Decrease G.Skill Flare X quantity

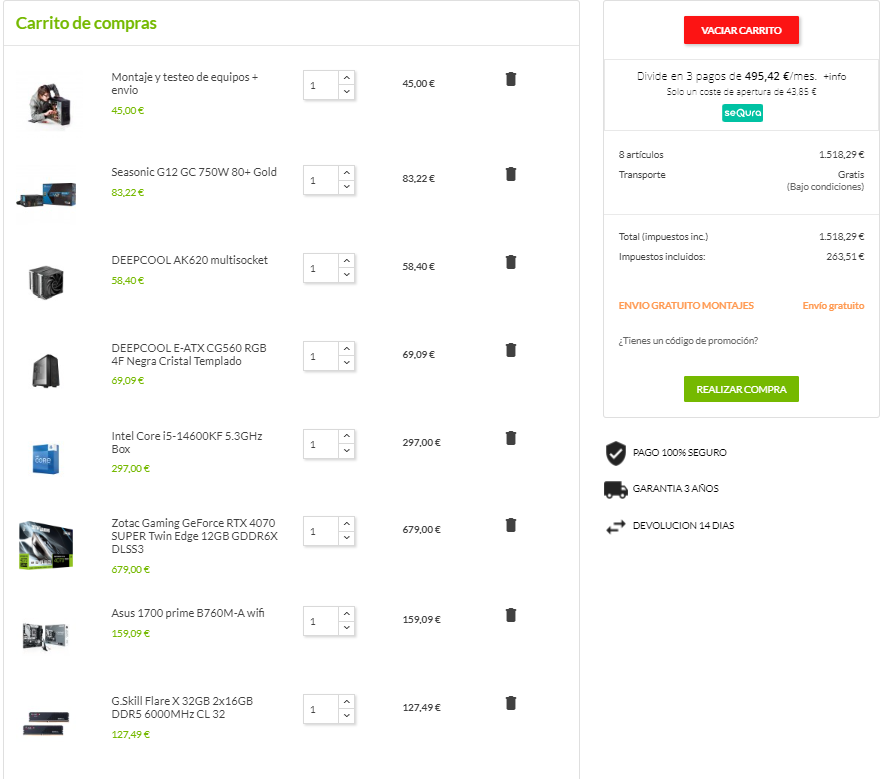[x=347, y=716]
